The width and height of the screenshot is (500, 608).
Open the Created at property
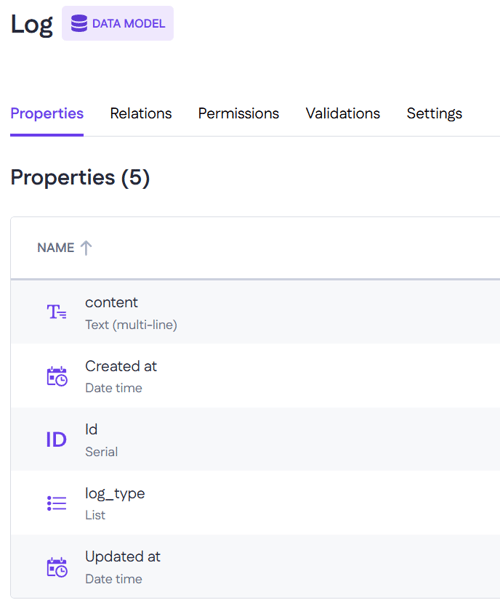pos(255,375)
